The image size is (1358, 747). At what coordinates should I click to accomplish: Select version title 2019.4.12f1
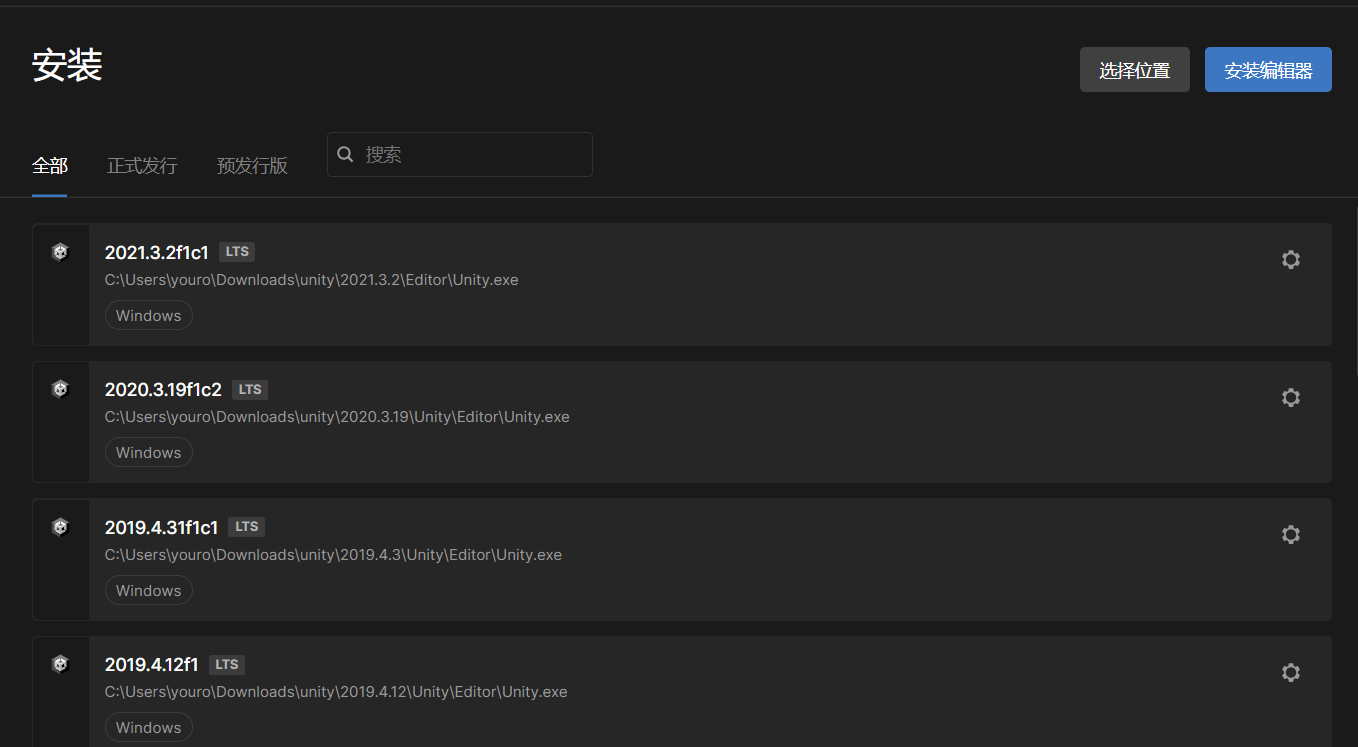coord(152,665)
